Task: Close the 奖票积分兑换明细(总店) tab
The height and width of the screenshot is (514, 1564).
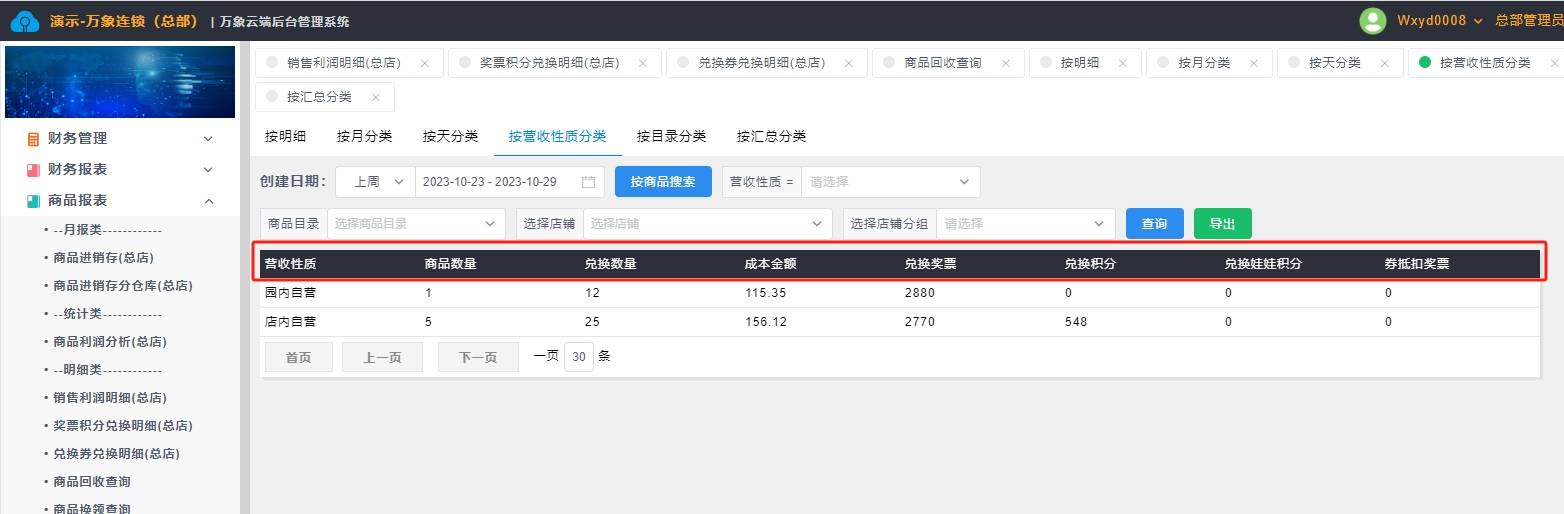Action: tap(643, 63)
